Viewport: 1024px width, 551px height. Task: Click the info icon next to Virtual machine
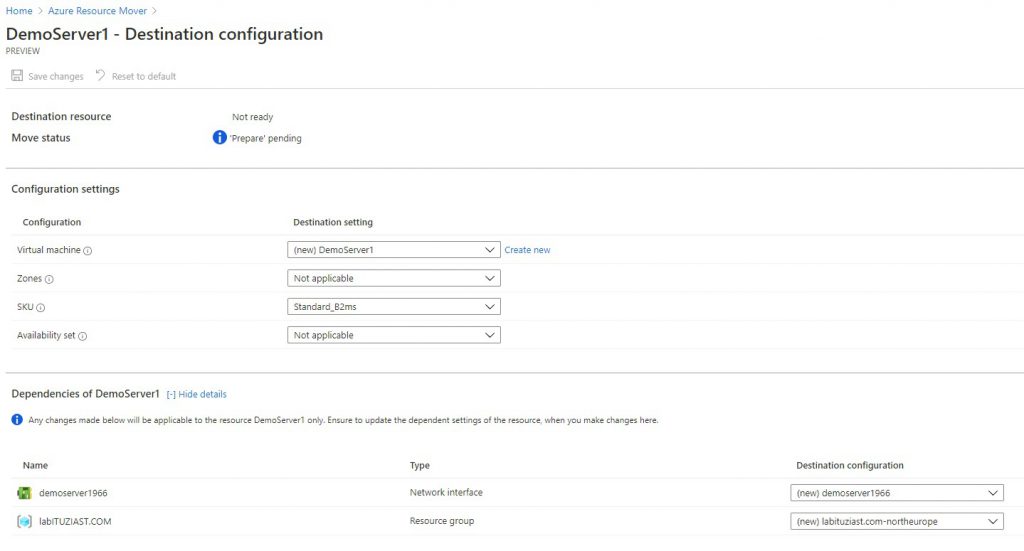tap(88, 251)
